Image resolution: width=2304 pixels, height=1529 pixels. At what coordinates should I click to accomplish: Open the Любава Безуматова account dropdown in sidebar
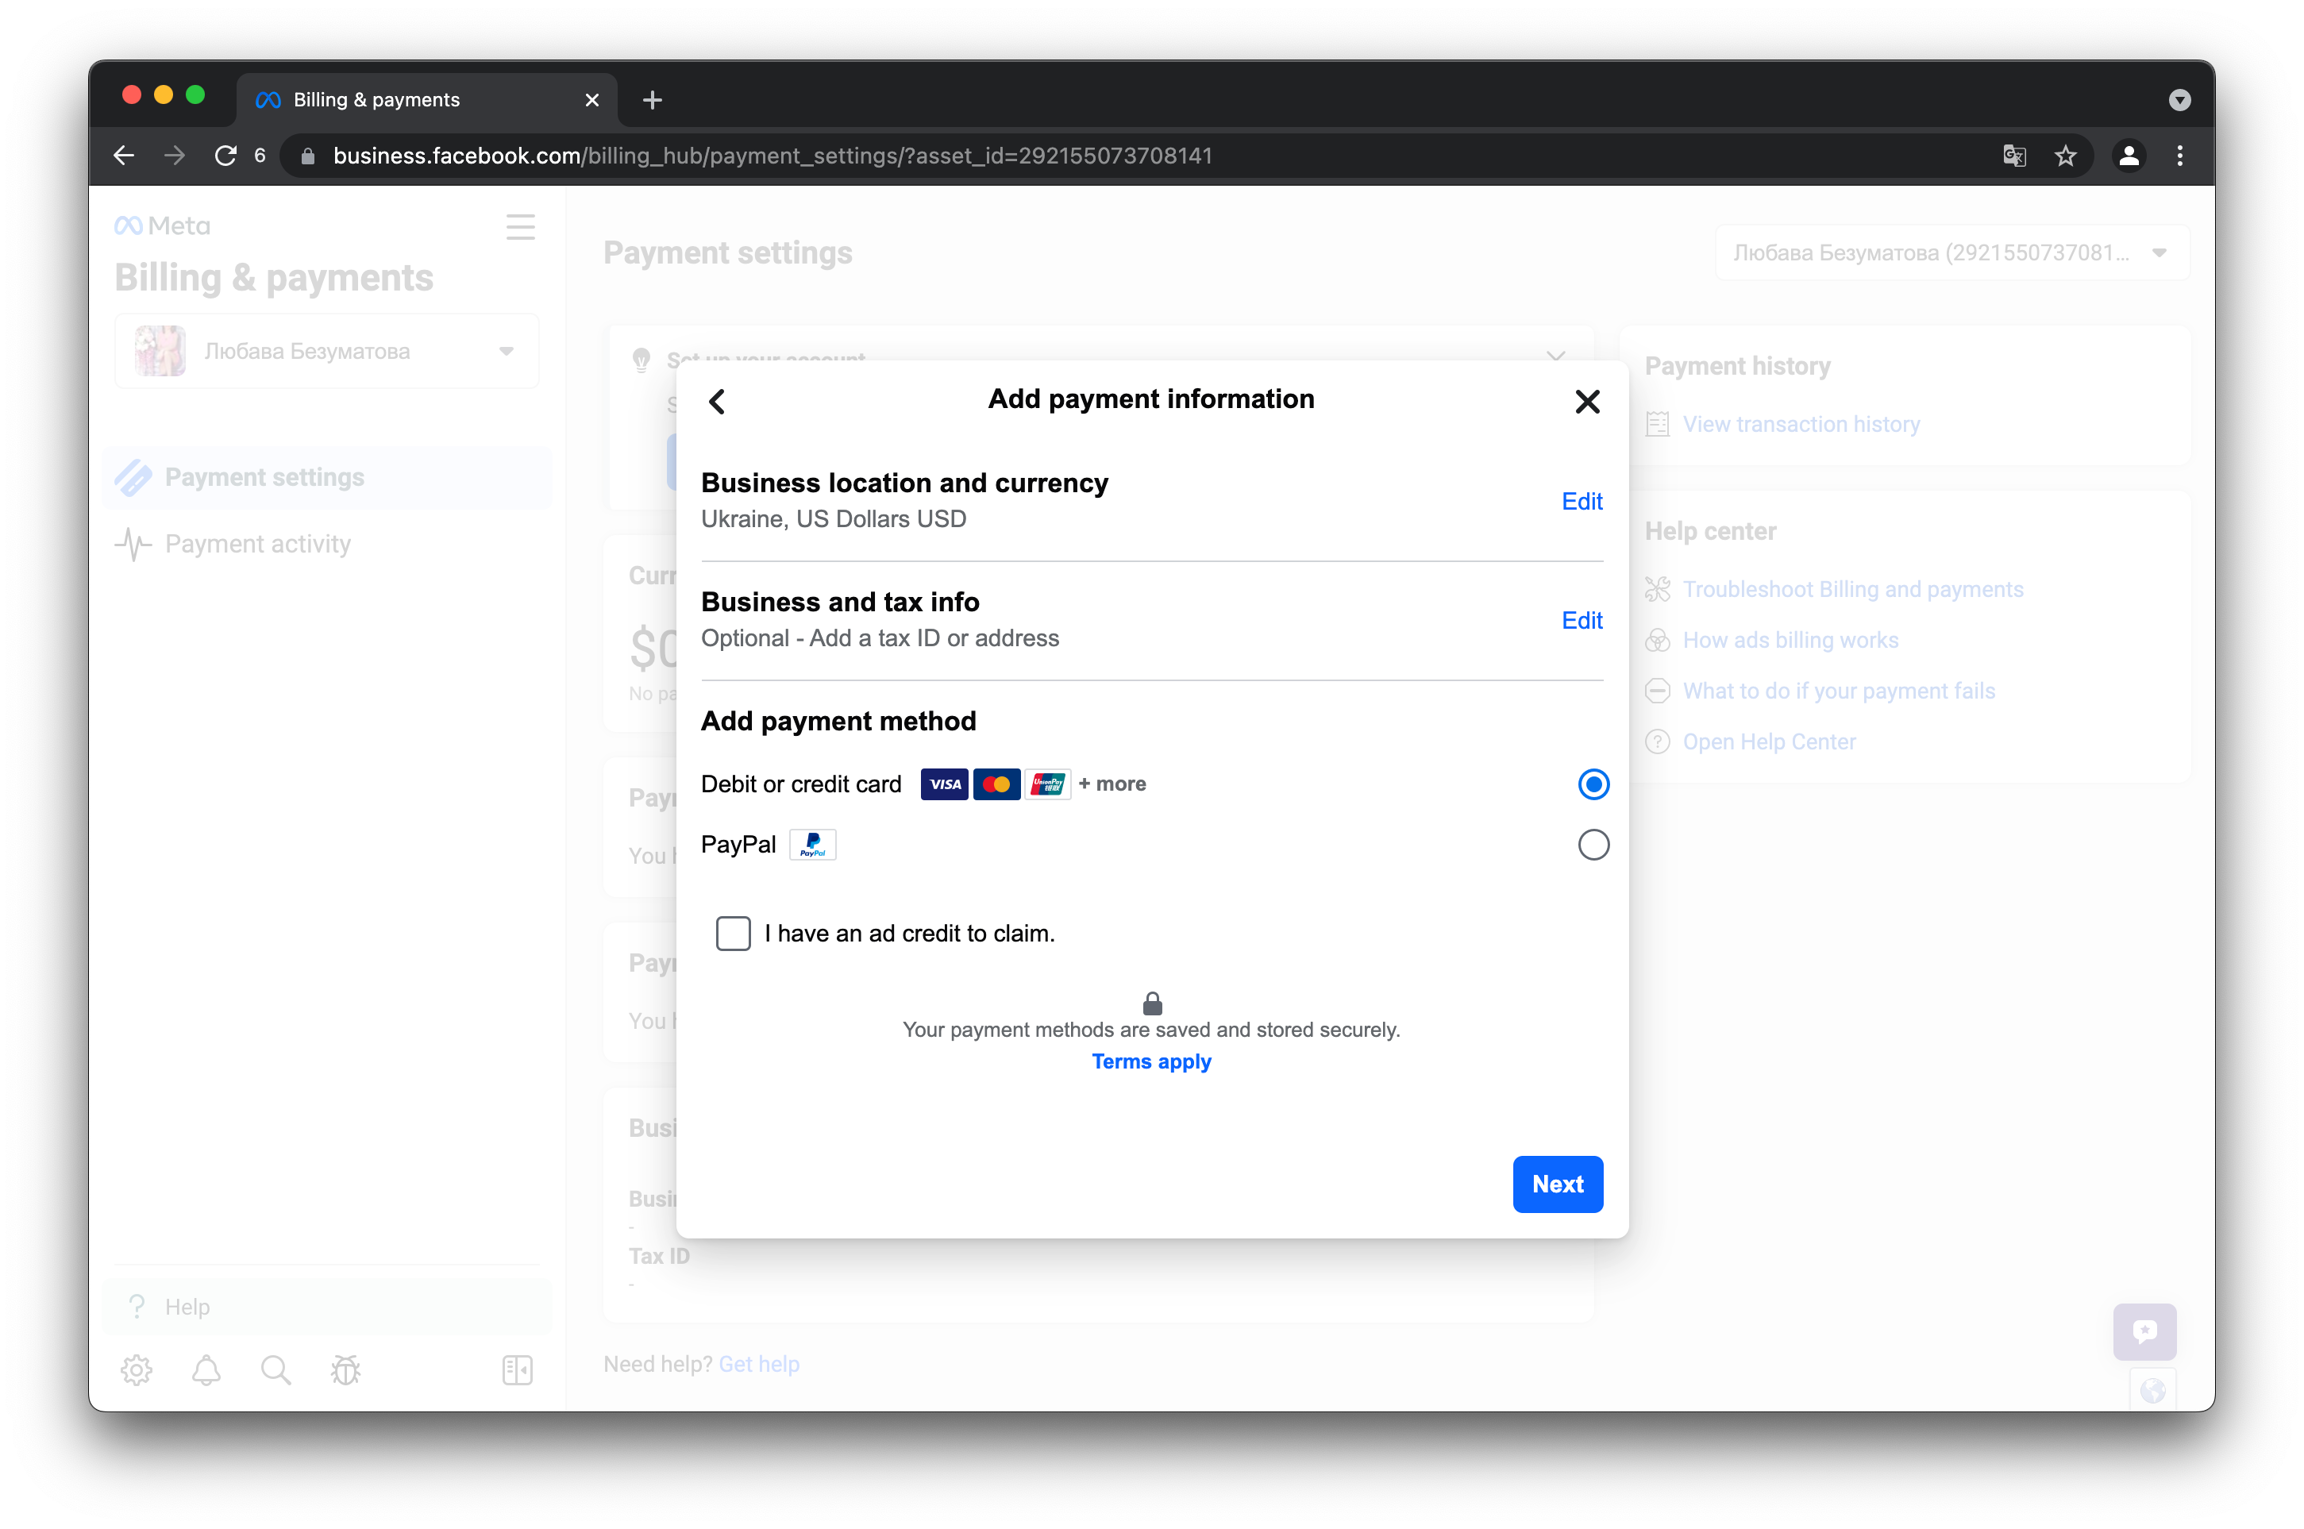pyautogui.click(x=327, y=351)
